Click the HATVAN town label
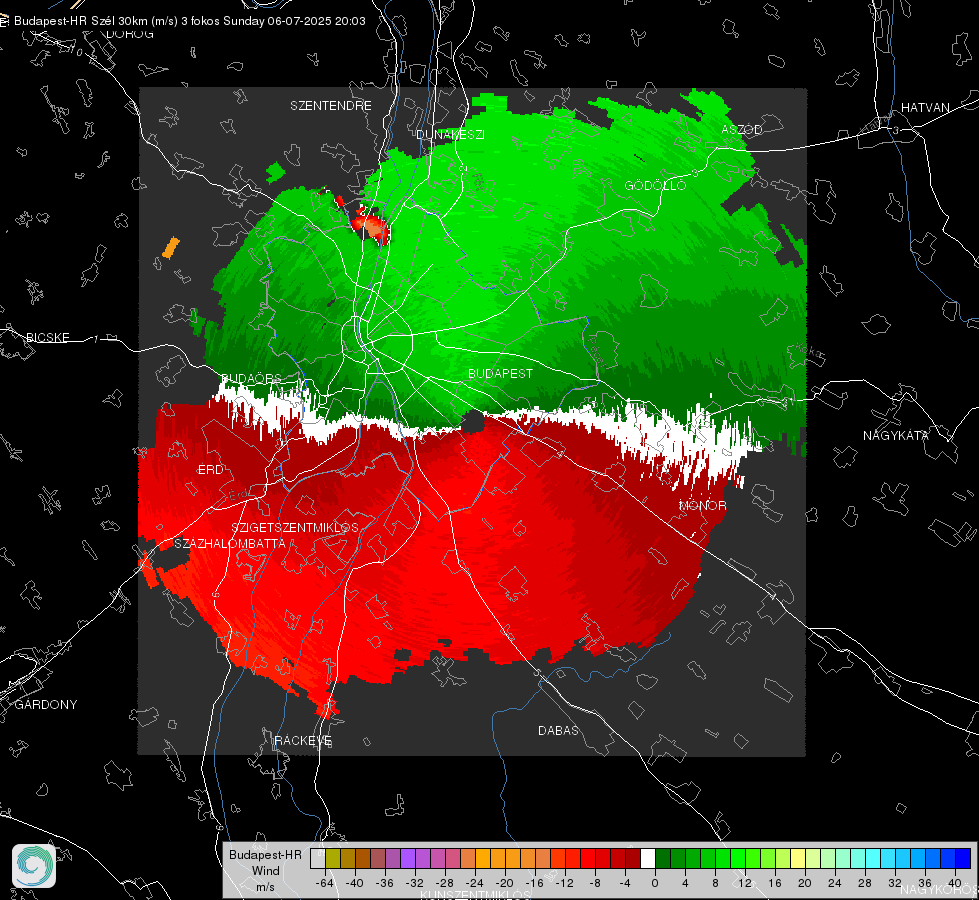The width and height of the screenshot is (979, 900). 925,107
